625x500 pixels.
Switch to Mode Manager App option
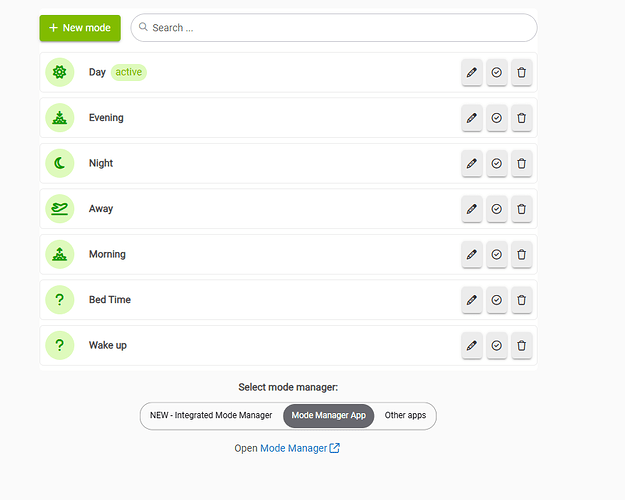pyautogui.click(x=328, y=415)
